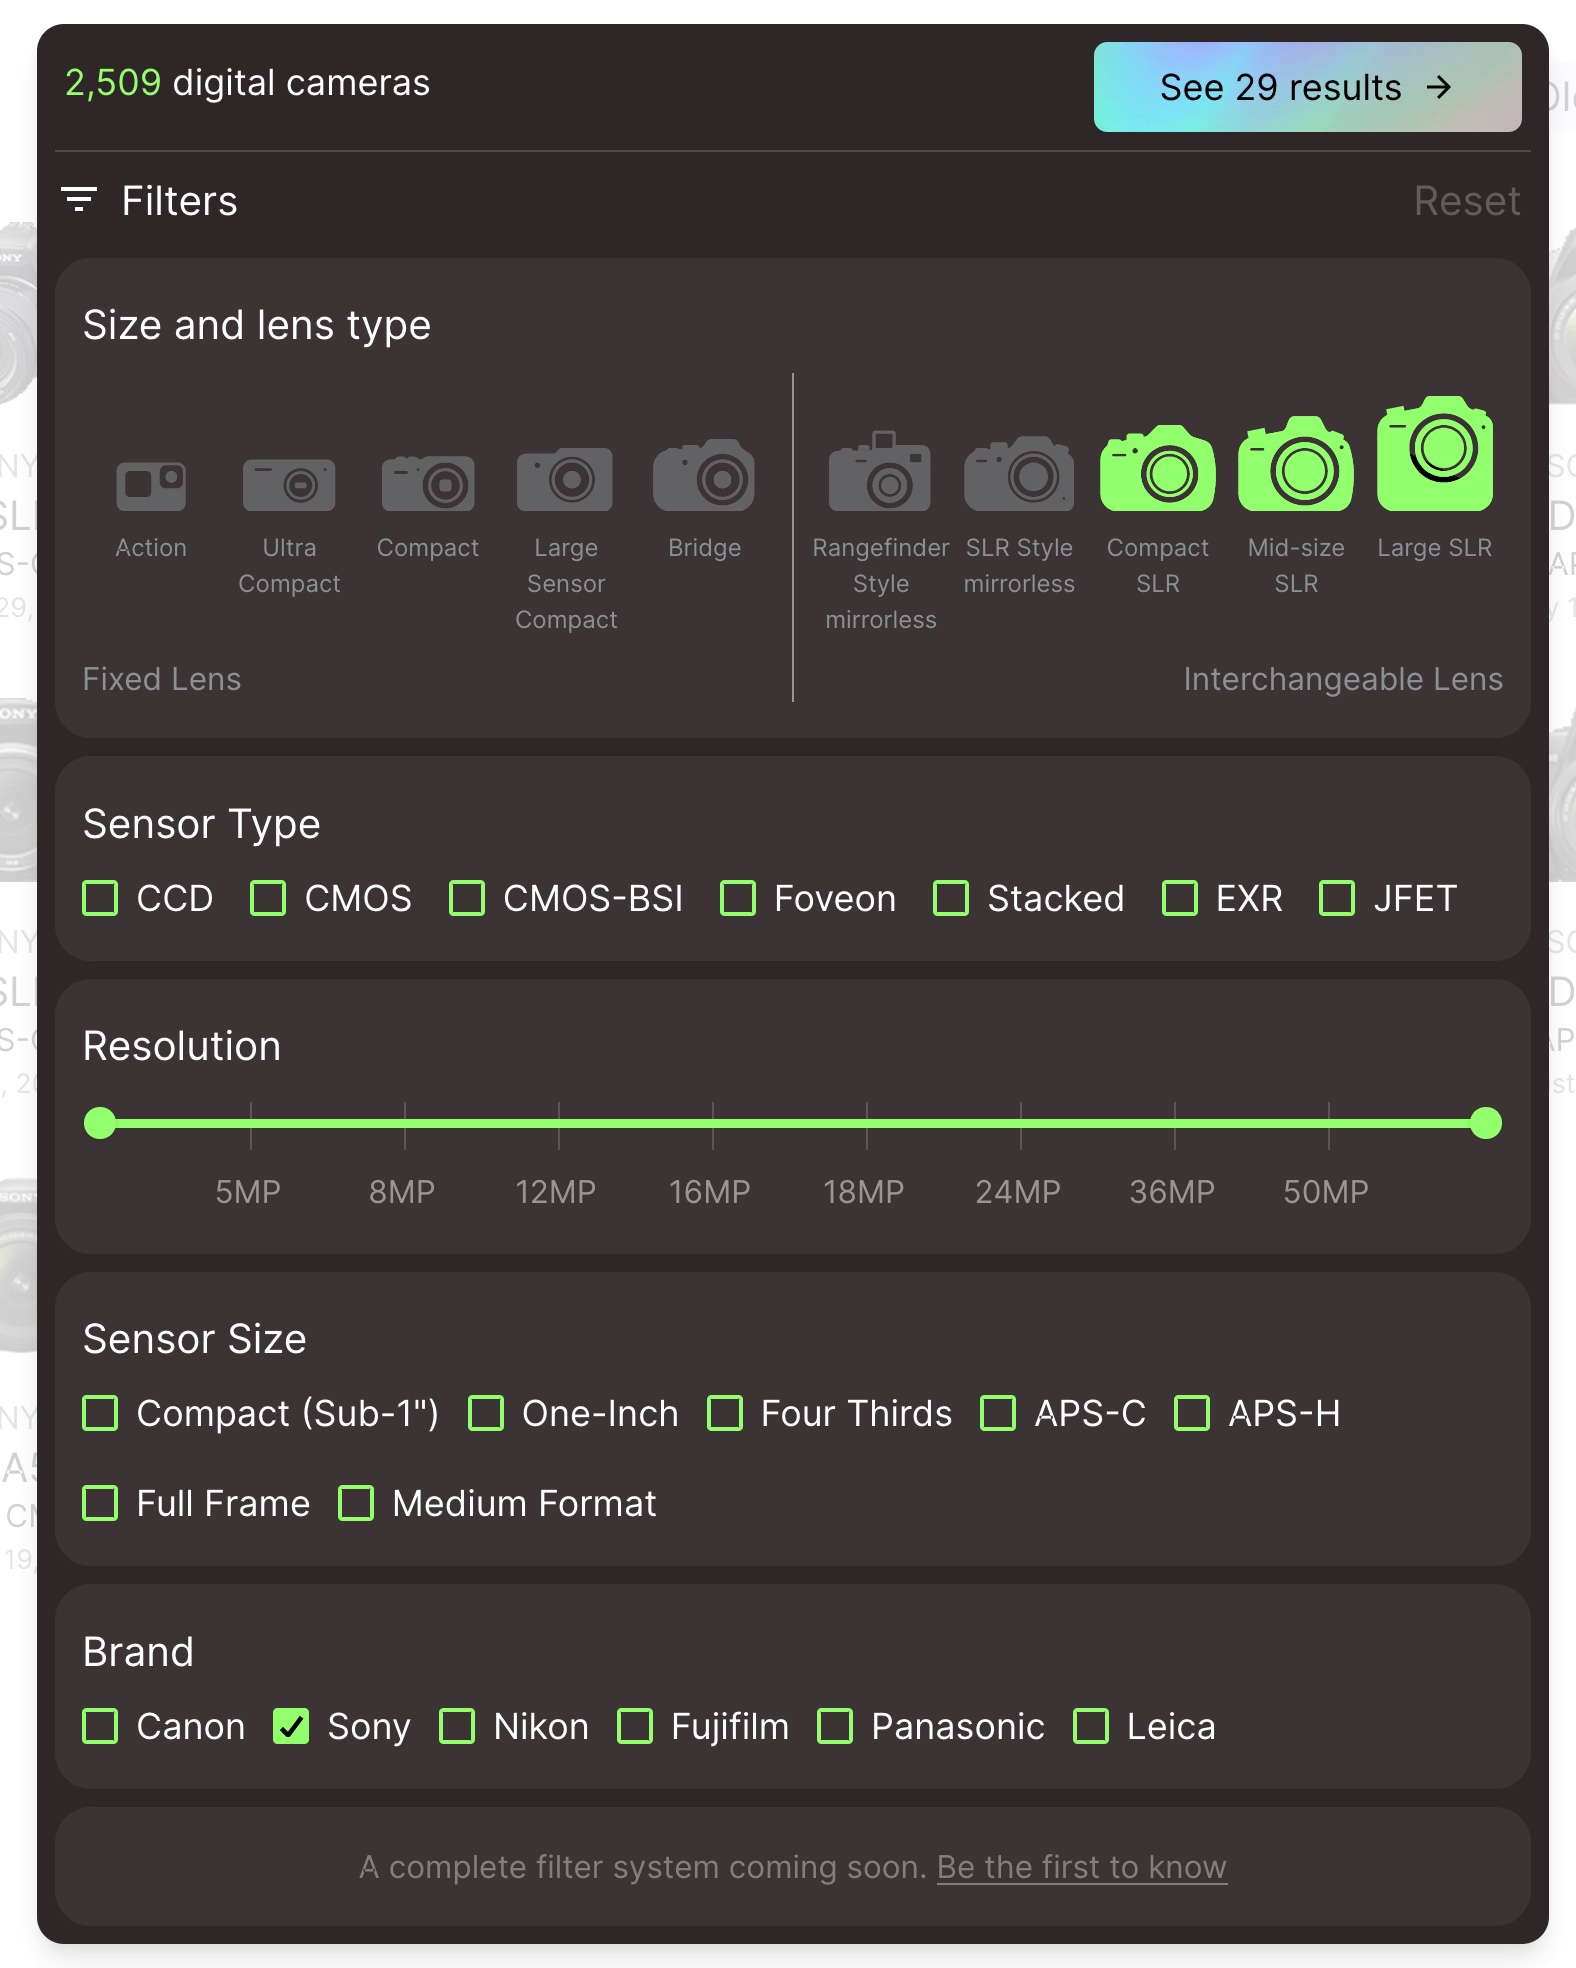Screen dimensions: 1576x1968
Task: Click the 24MP mark on Resolution slider
Action: 1021,1124
